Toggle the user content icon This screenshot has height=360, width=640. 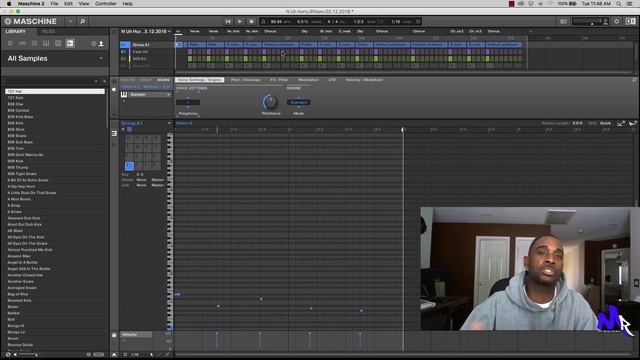pos(101,43)
